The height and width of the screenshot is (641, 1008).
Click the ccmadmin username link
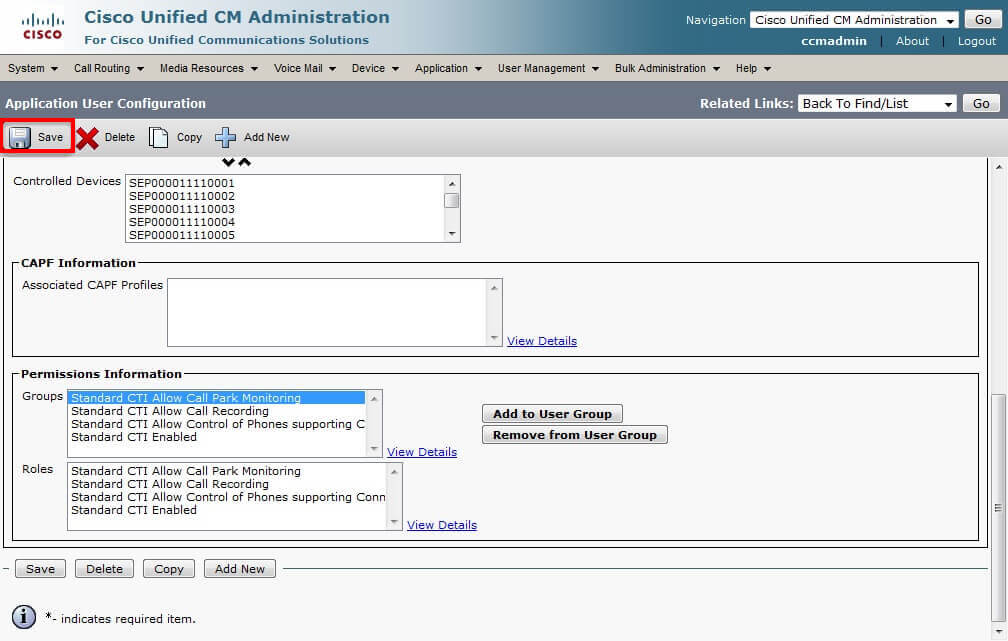(834, 41)
